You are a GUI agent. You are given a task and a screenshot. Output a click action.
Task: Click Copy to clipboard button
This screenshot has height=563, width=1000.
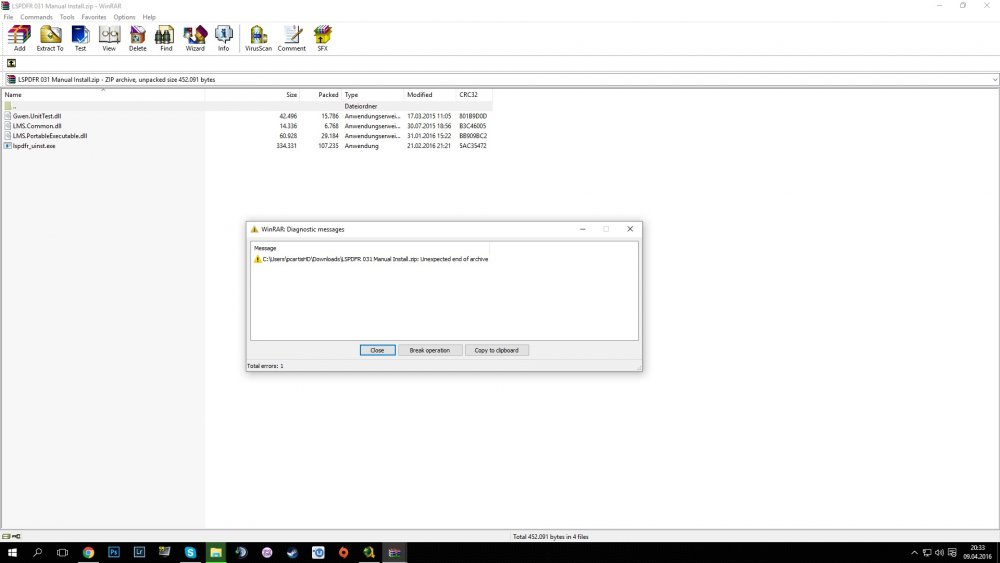click(496, 350)
